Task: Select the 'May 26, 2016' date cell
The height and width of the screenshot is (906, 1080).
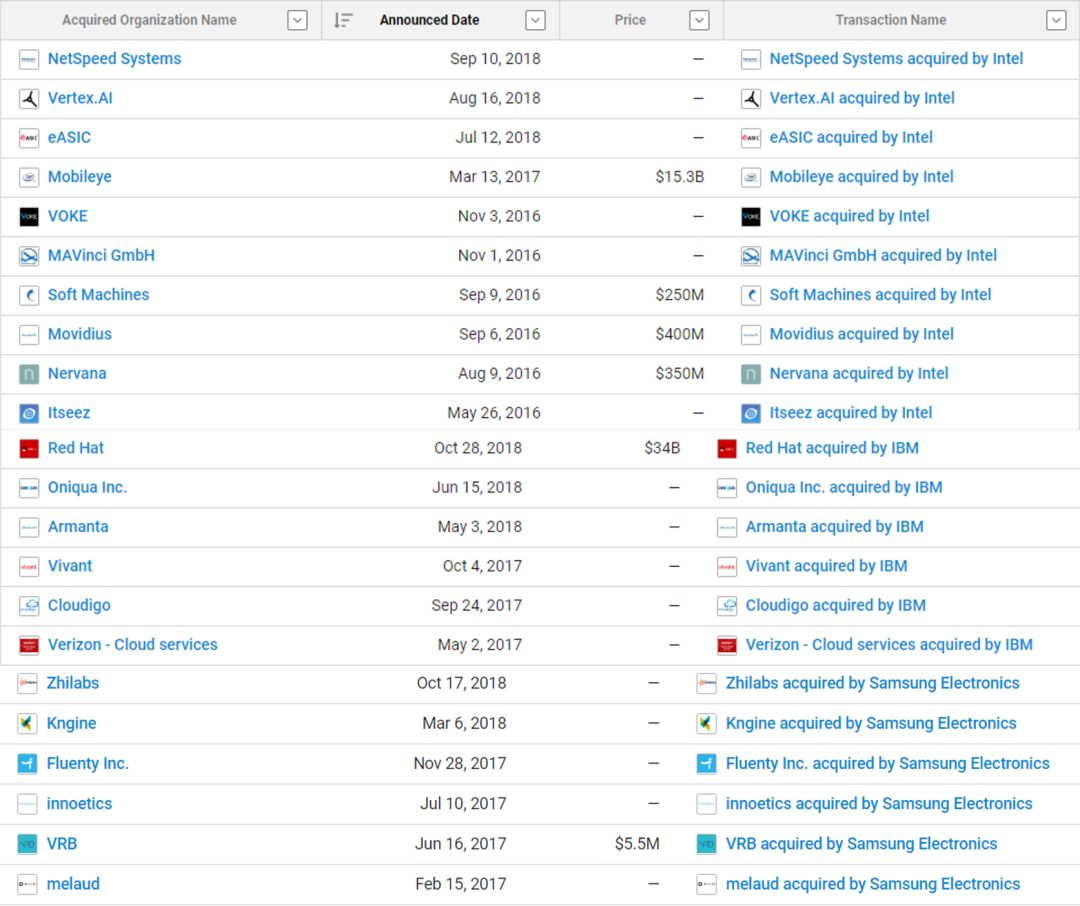Action: 494,413
